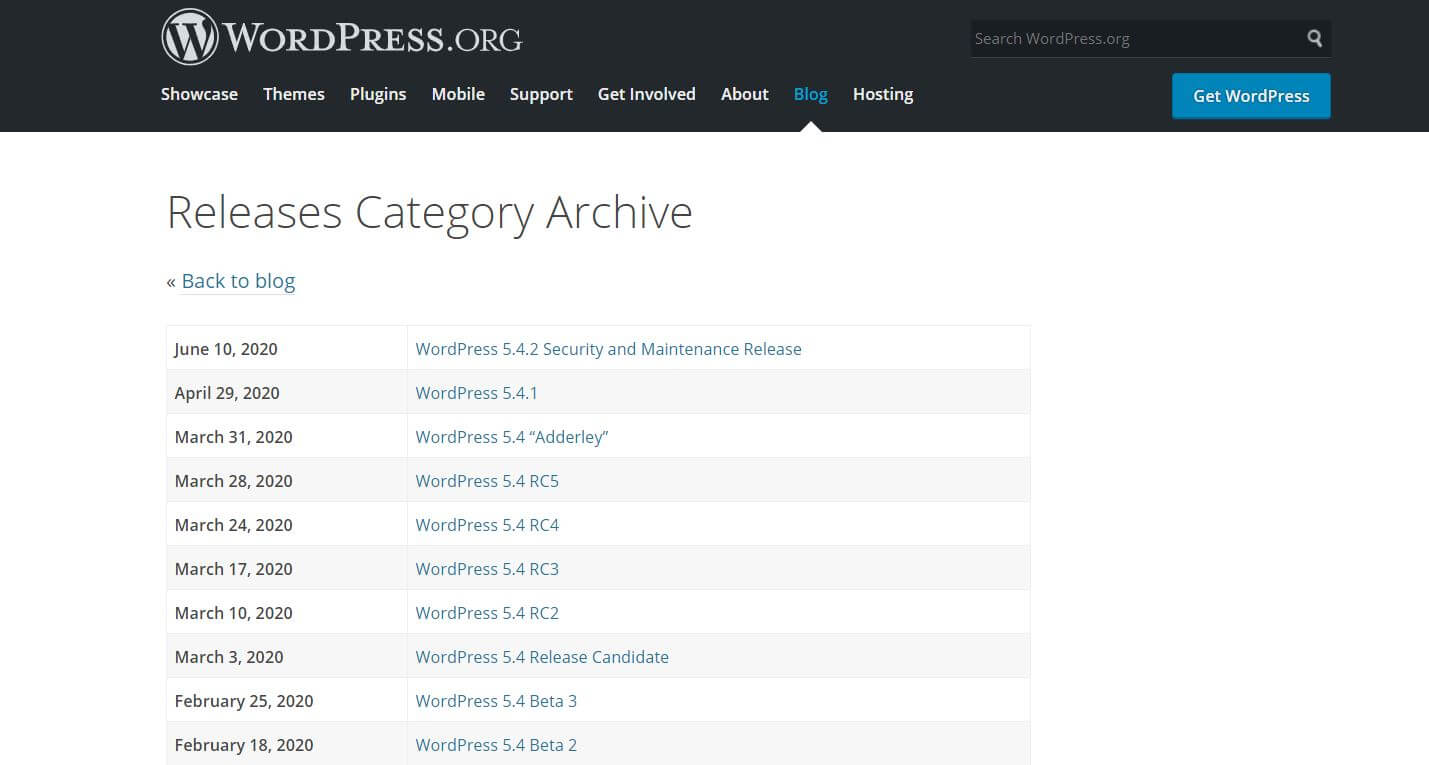Open WordPress 5.4.2 Security and Maintenance Release
1429x765 pixels.
[609, 349]
